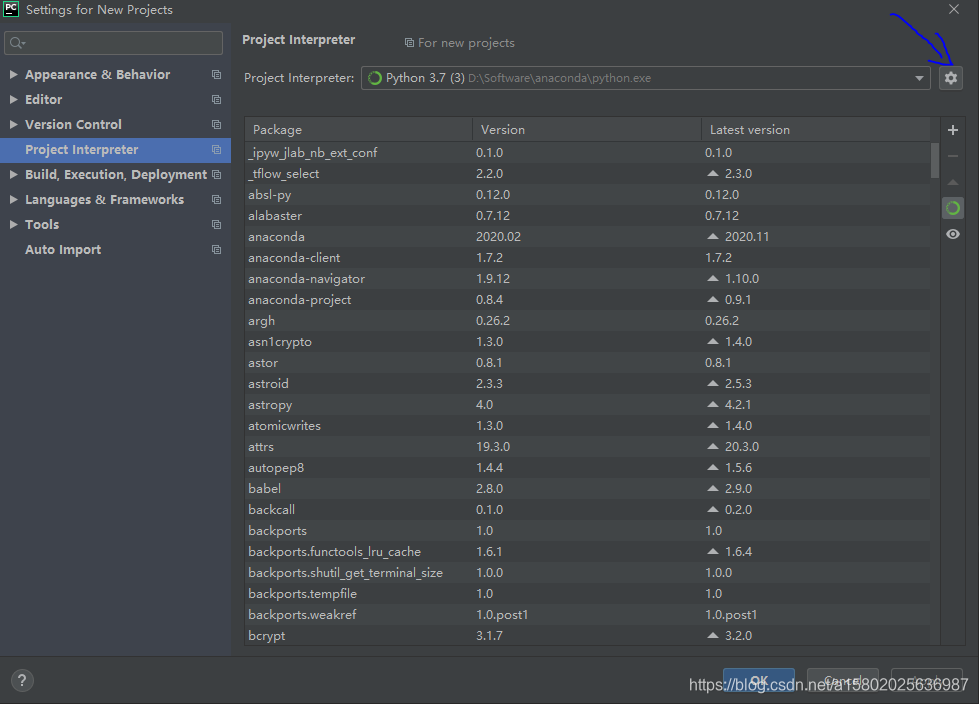979x704 pixels.
Task: Select the _ipyw_jlab_nb_ext_conf package row
Action: [x=588, y=152]
